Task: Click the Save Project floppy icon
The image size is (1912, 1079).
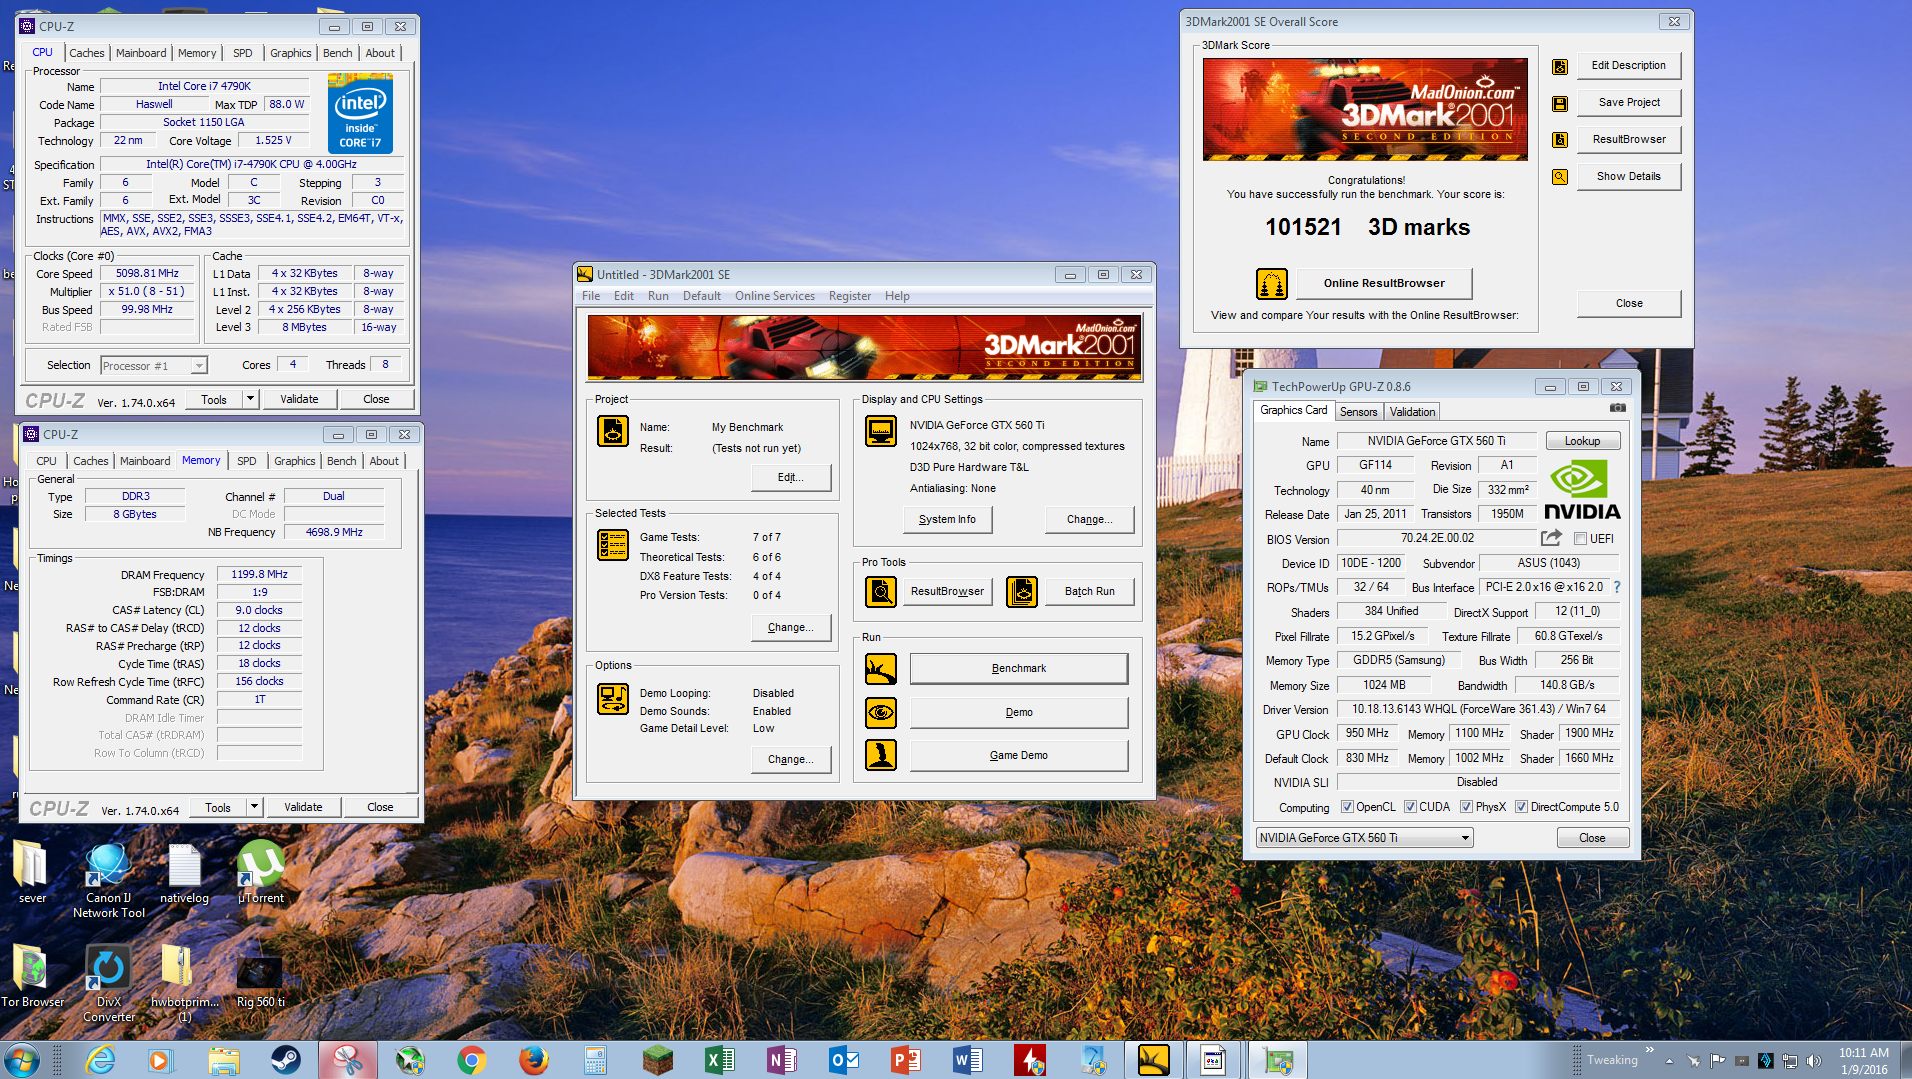Action: pos(1560,104)
